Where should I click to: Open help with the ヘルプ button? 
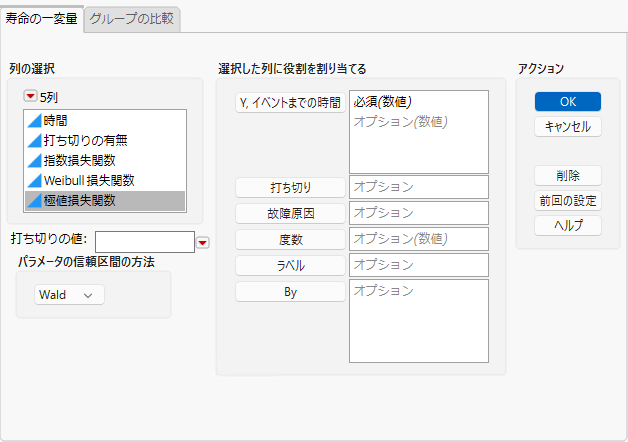568,226
